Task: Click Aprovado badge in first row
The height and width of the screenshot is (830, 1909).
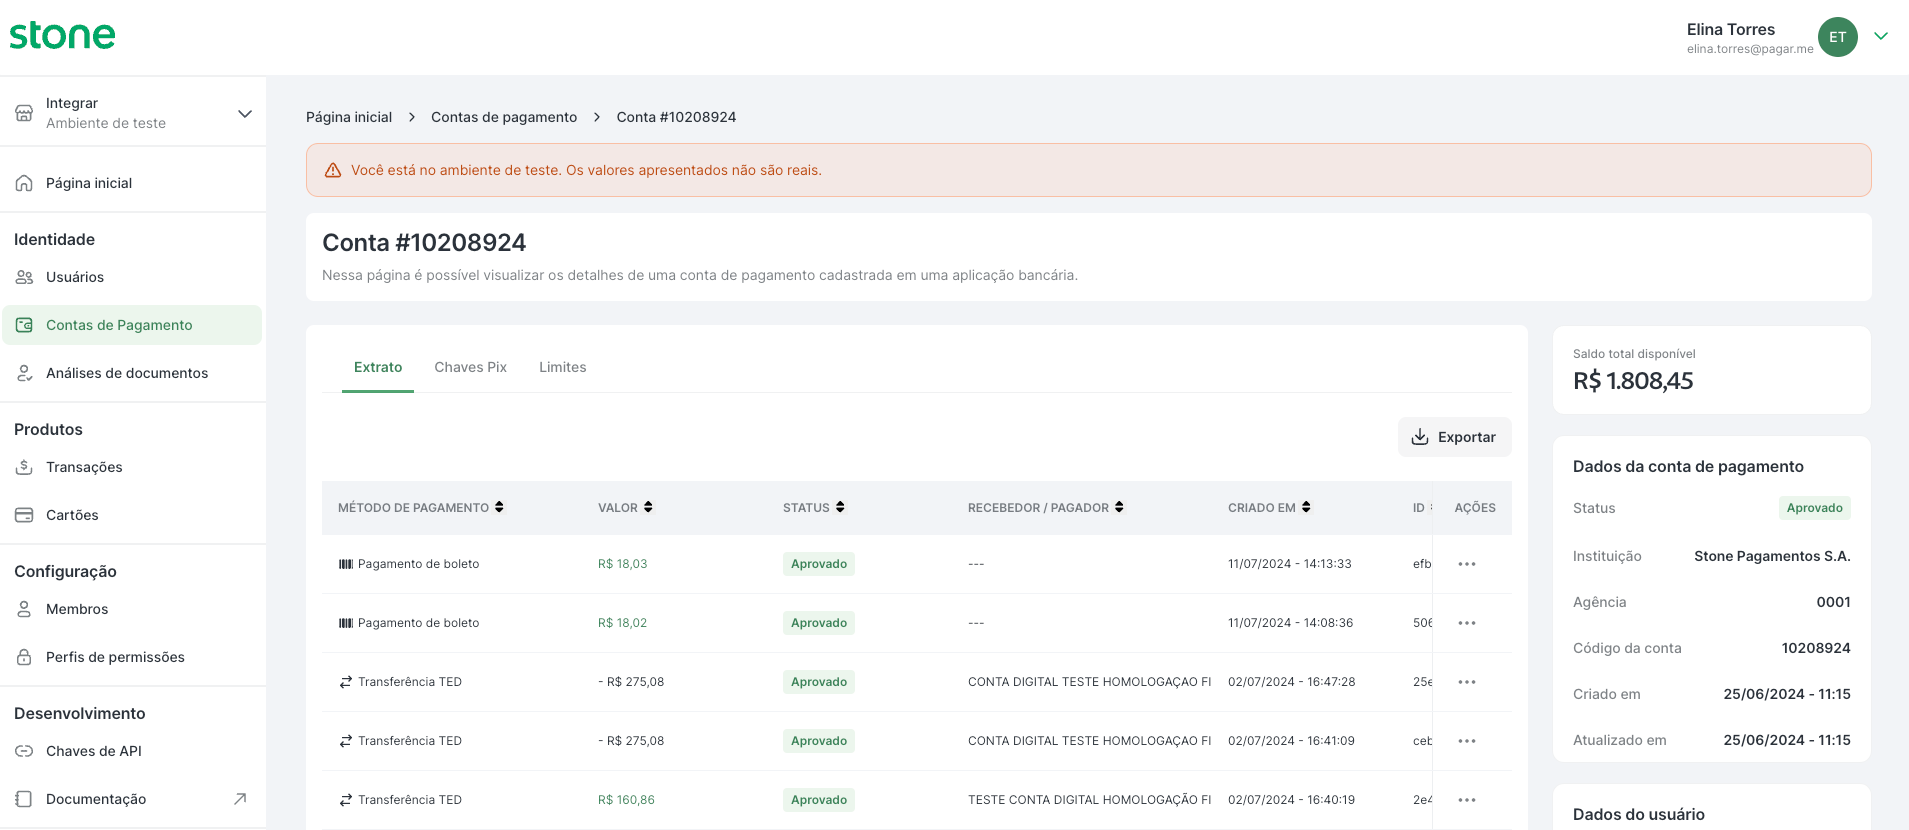Action: click(819, 564)
